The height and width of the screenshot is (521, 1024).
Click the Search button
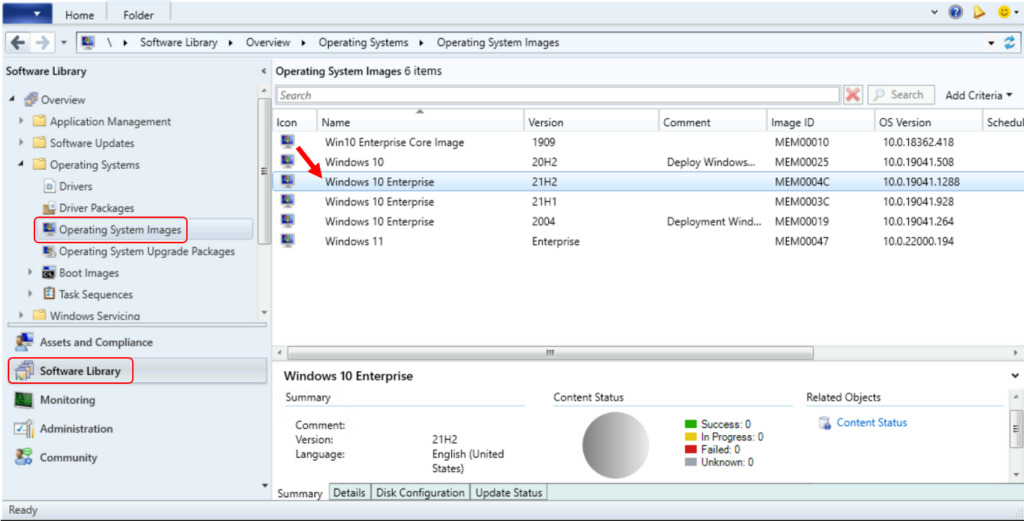pos(901,95)
